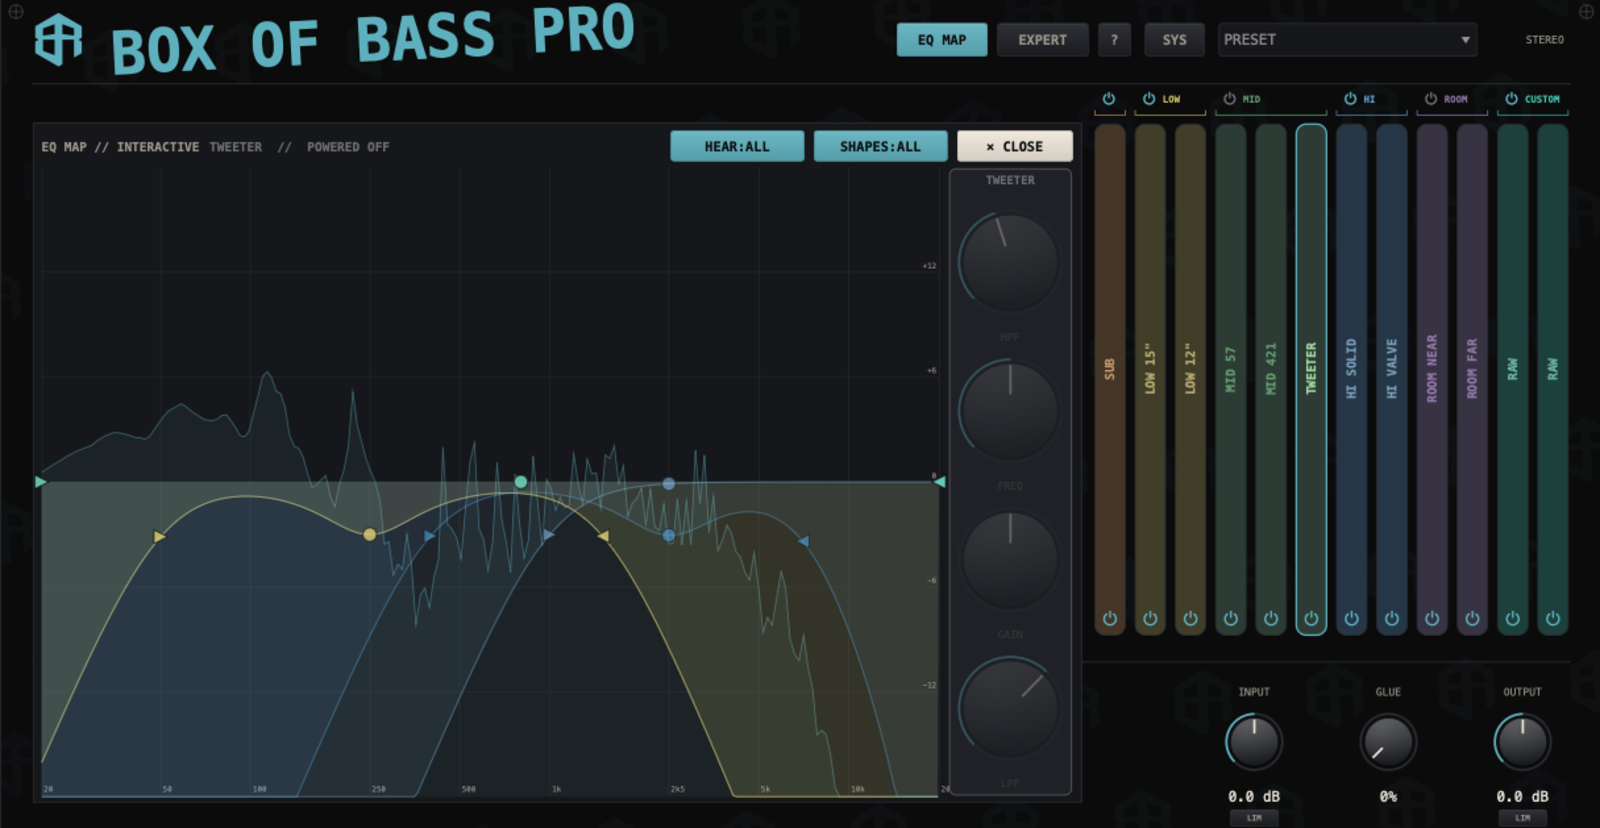Toggle the LIM limiter under INPUT
The width and height of the screenshot is (1600, 828).
coord(1254,818)
